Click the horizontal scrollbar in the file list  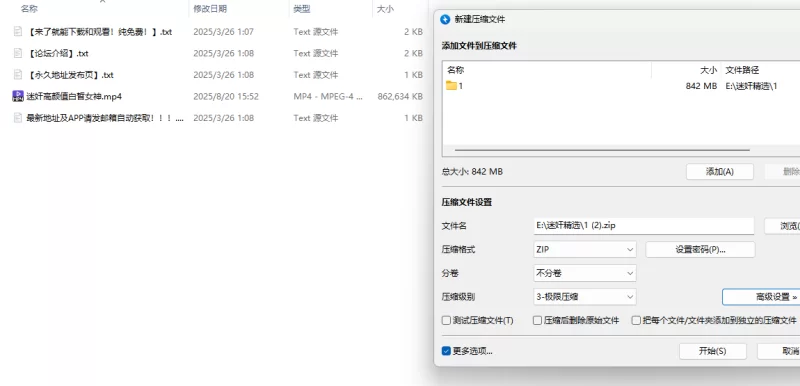click(602, 150)
